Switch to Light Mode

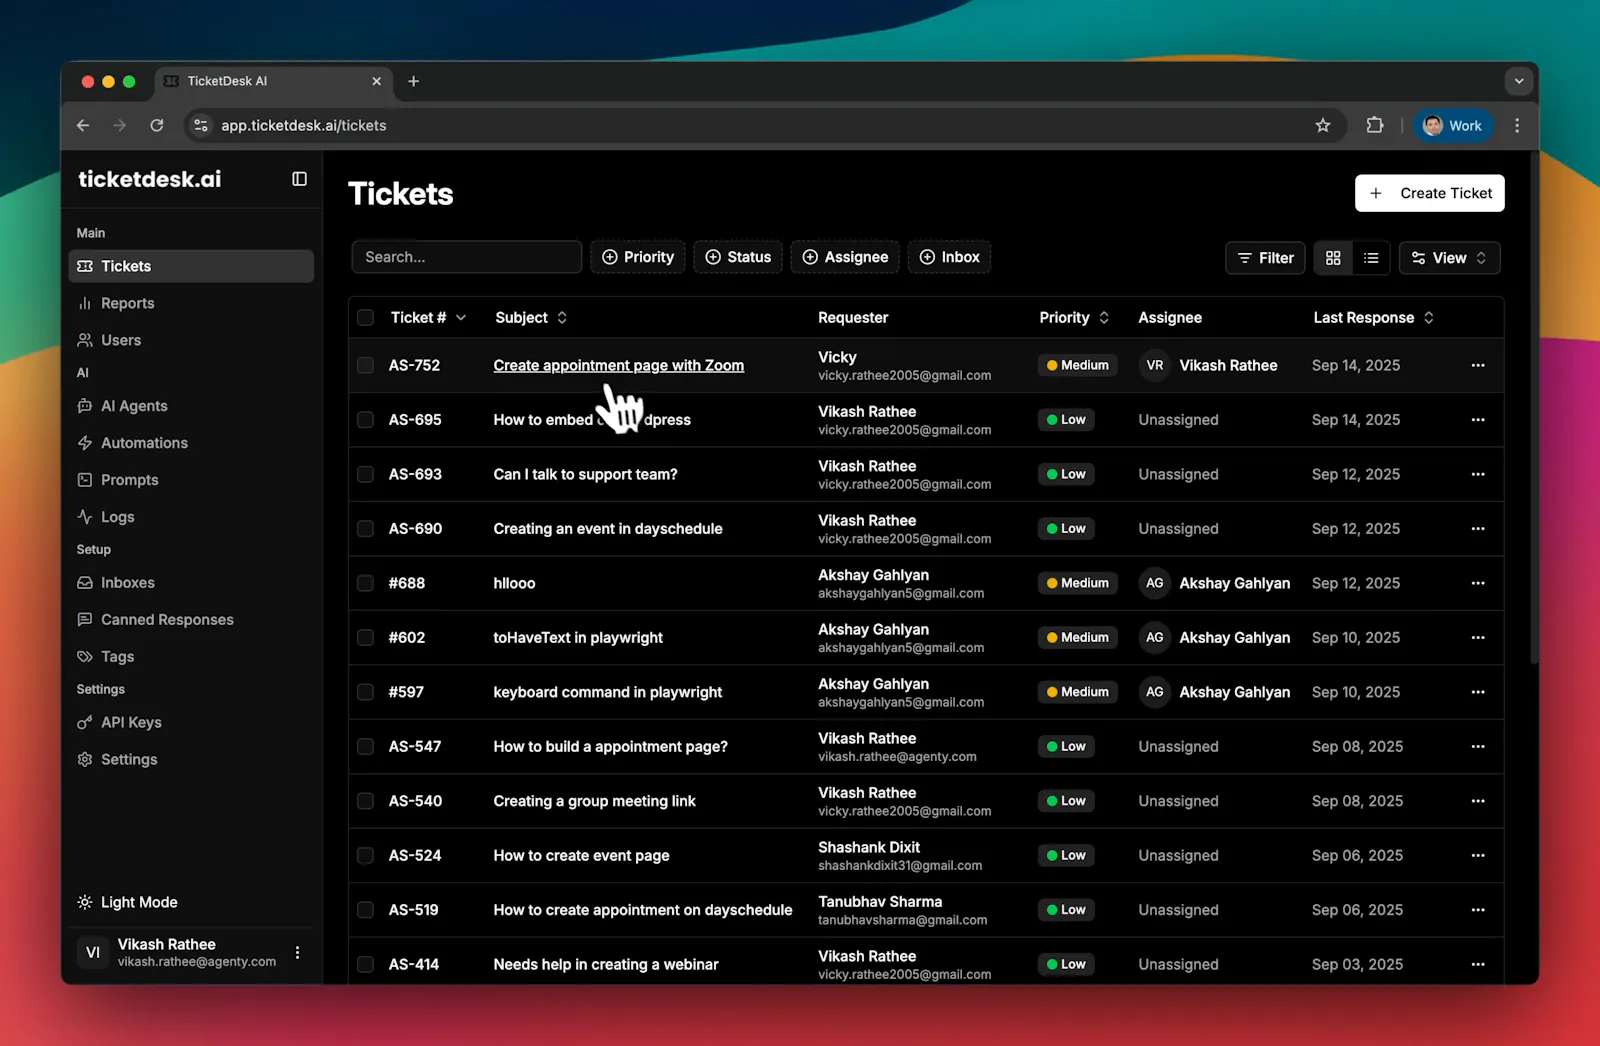point(128,902)
